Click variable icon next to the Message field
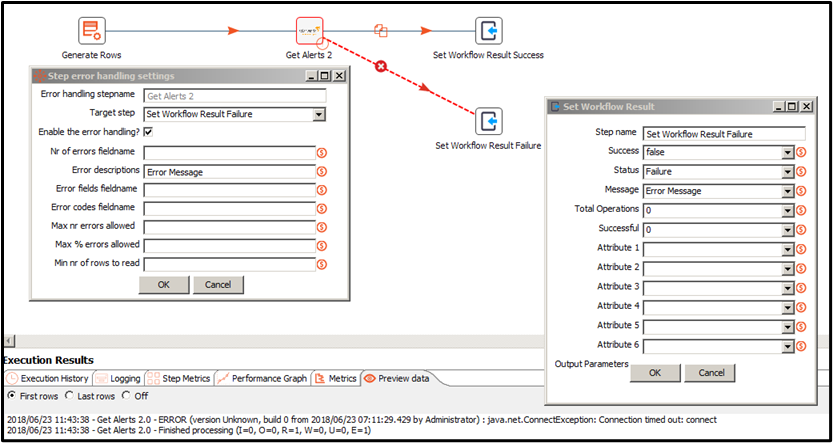Screen dimensions: 833x443 [802, 190]
